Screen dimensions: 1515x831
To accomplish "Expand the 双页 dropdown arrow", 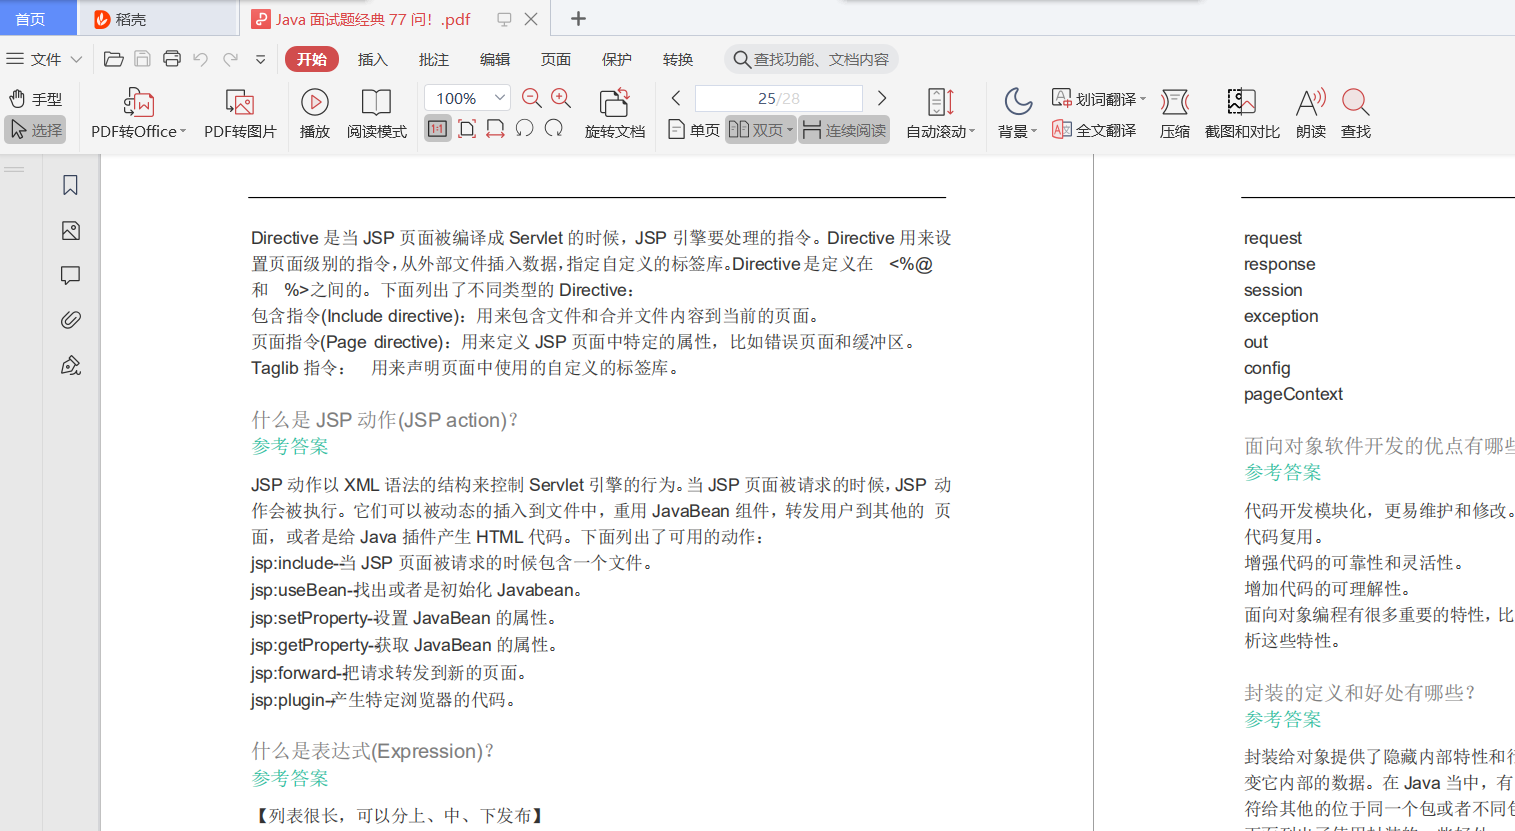I will click(x=790, y=131).
